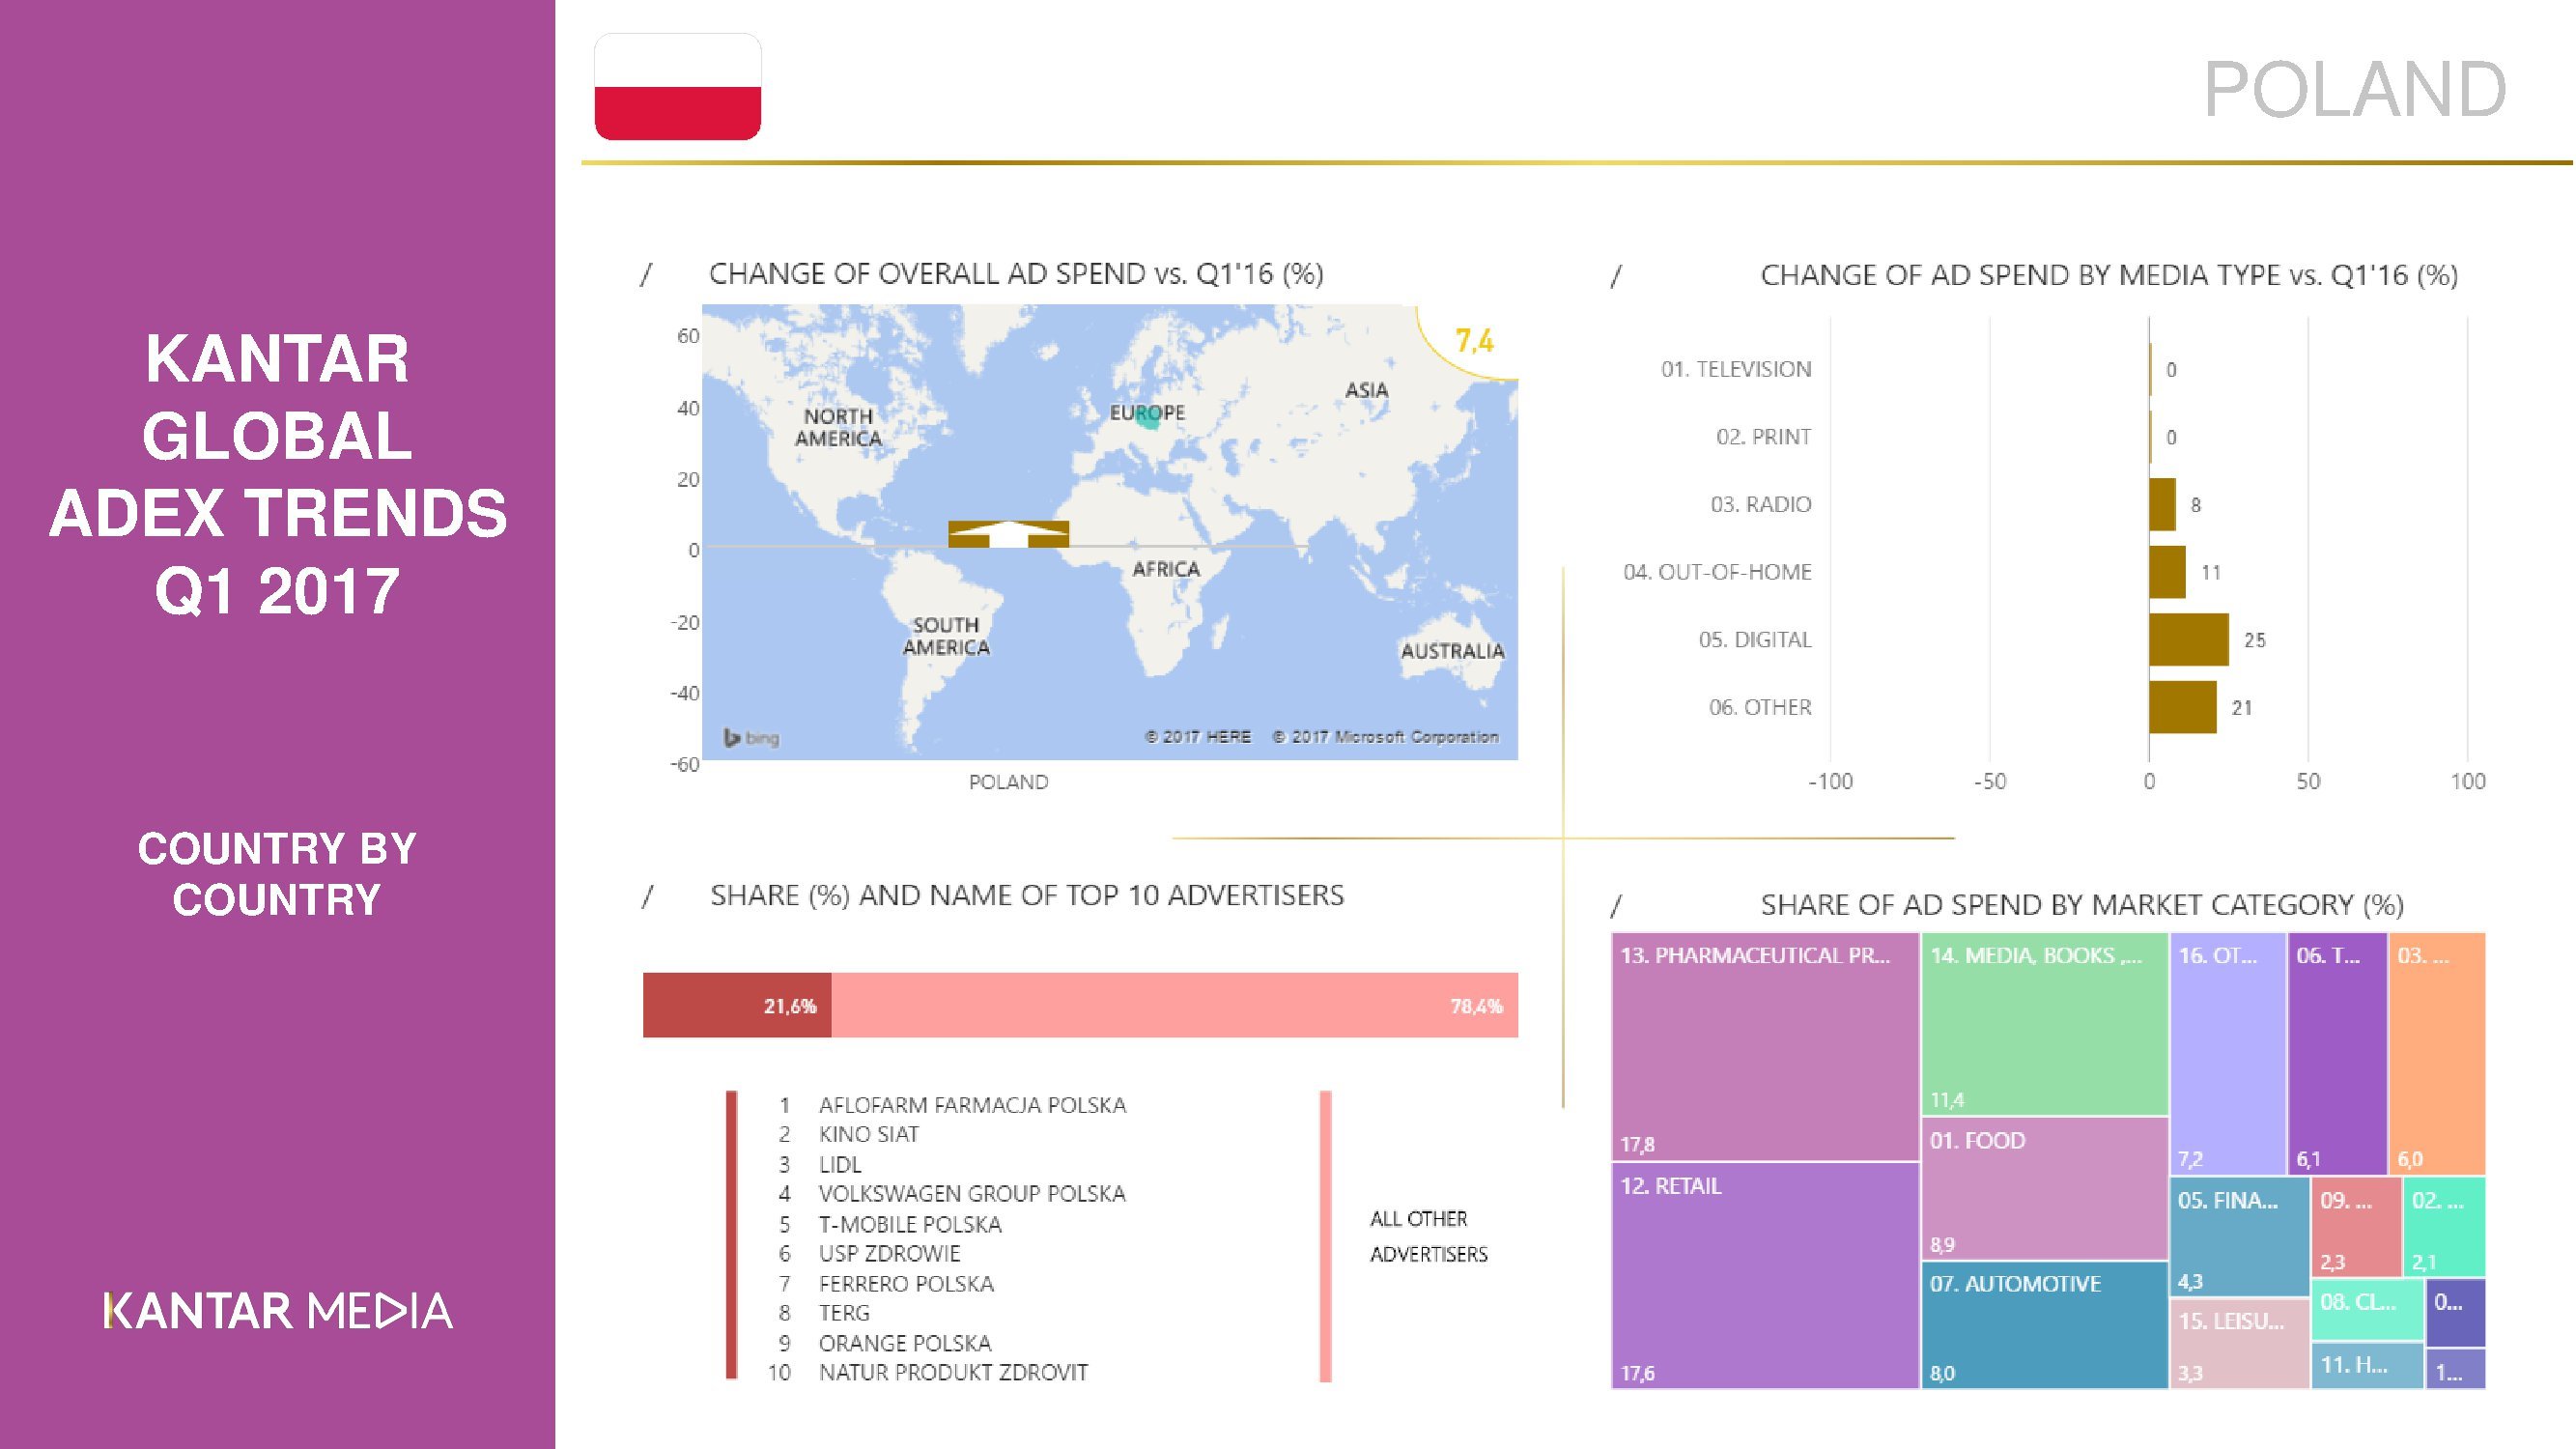
Task: Select the 08. CL... treemap tile
Action: tap(2367, 1309)
